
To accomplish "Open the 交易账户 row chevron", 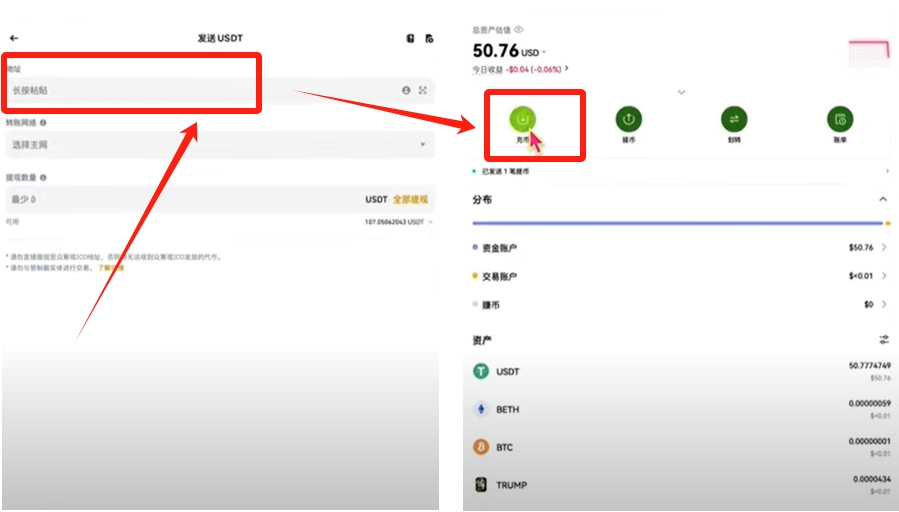I will [x=884, y=276].
